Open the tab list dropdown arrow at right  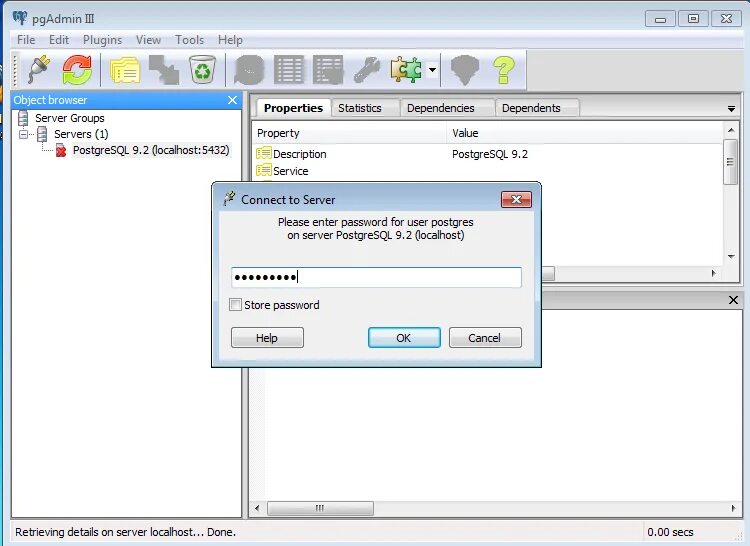(731, 109)
